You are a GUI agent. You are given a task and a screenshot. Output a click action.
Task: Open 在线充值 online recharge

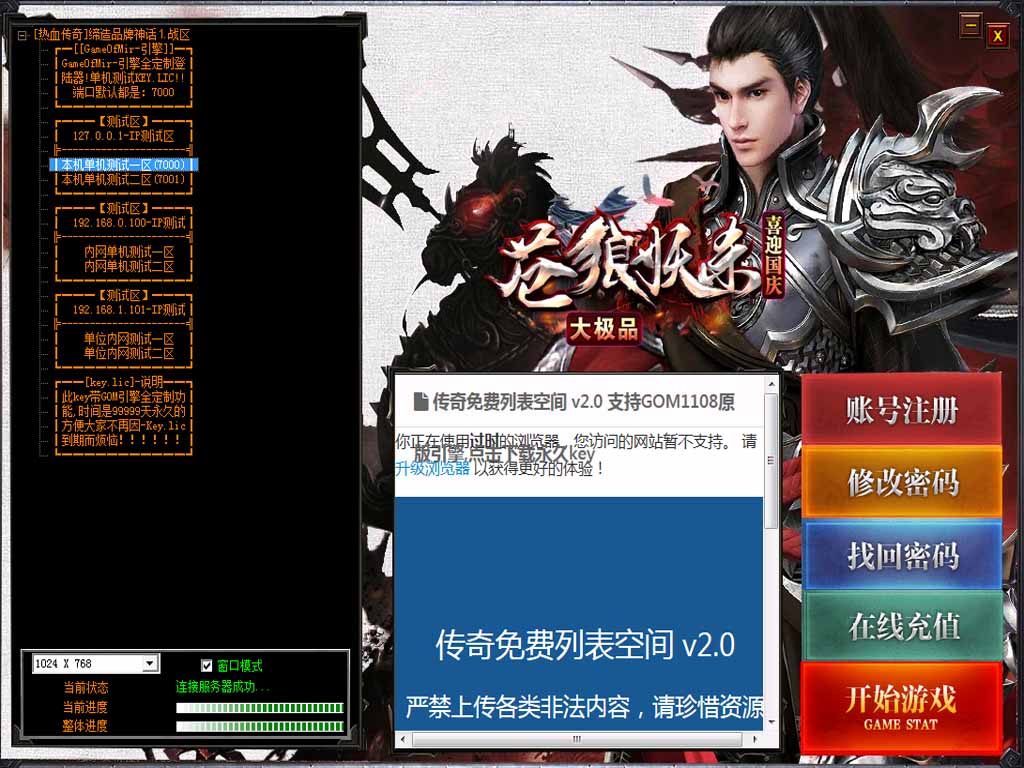tap(901, 626)
